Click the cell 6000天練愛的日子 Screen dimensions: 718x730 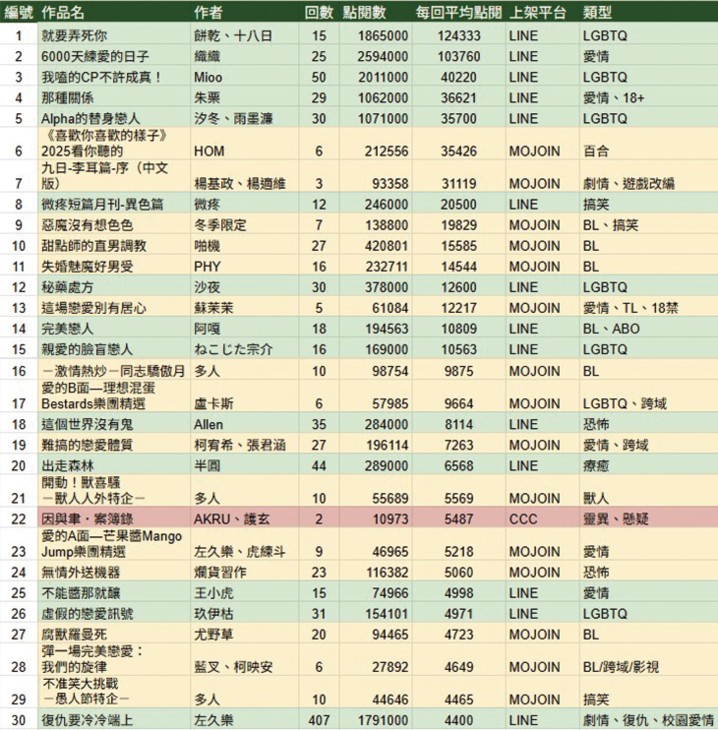pyautogui.click(x=95, y=57)
